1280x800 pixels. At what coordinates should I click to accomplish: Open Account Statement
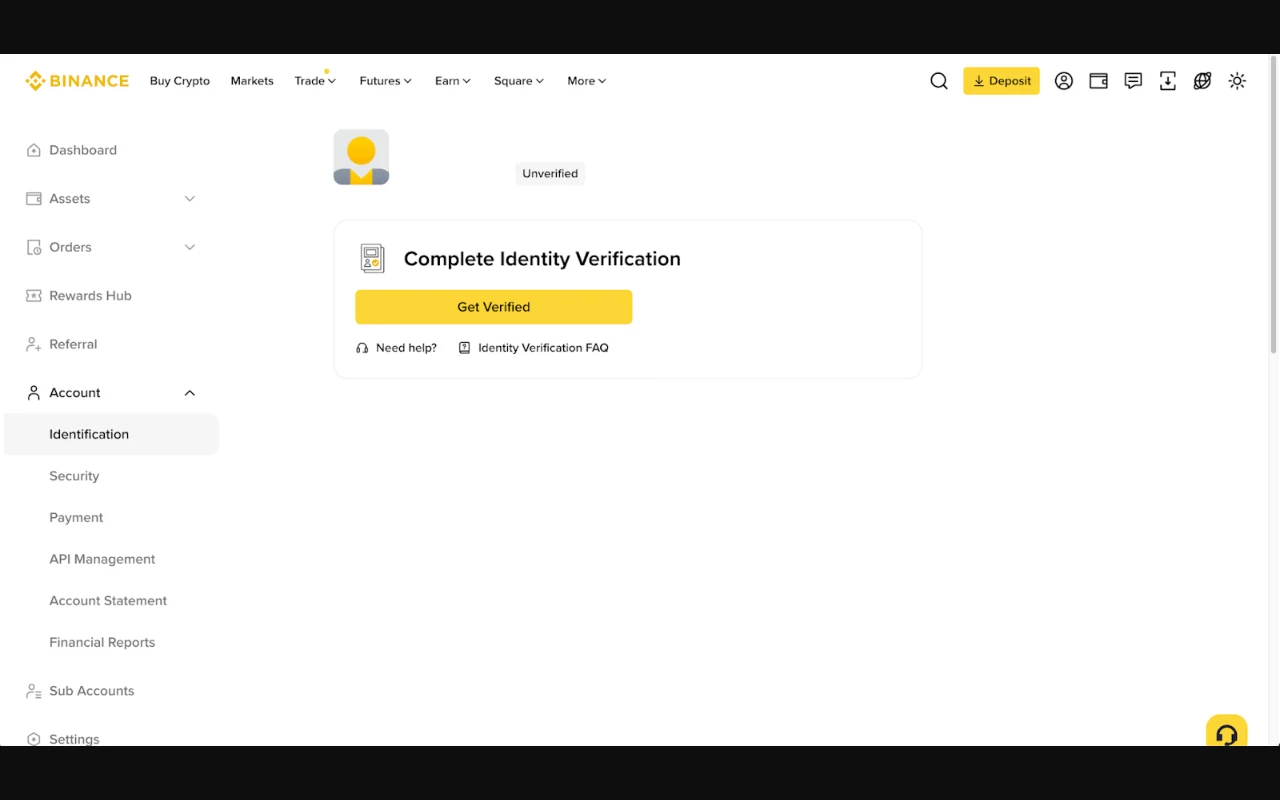pyautogui.click(x=108, y=601)
